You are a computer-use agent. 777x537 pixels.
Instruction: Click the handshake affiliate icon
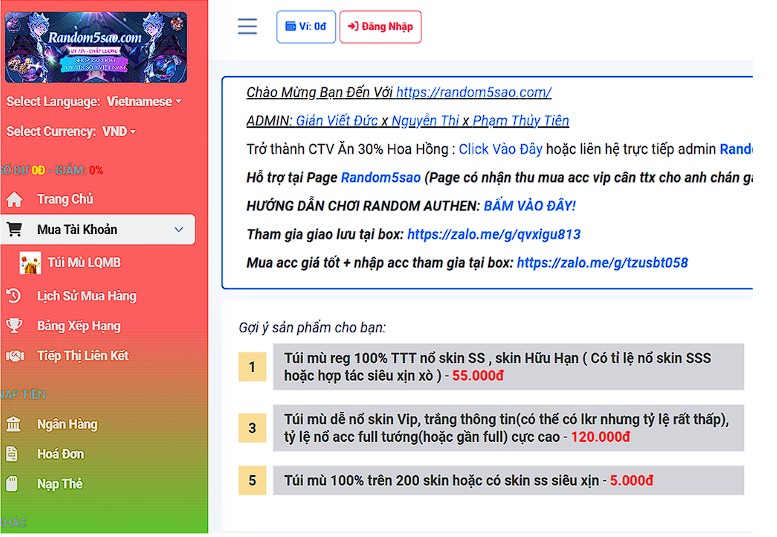[x=14, y=356]
